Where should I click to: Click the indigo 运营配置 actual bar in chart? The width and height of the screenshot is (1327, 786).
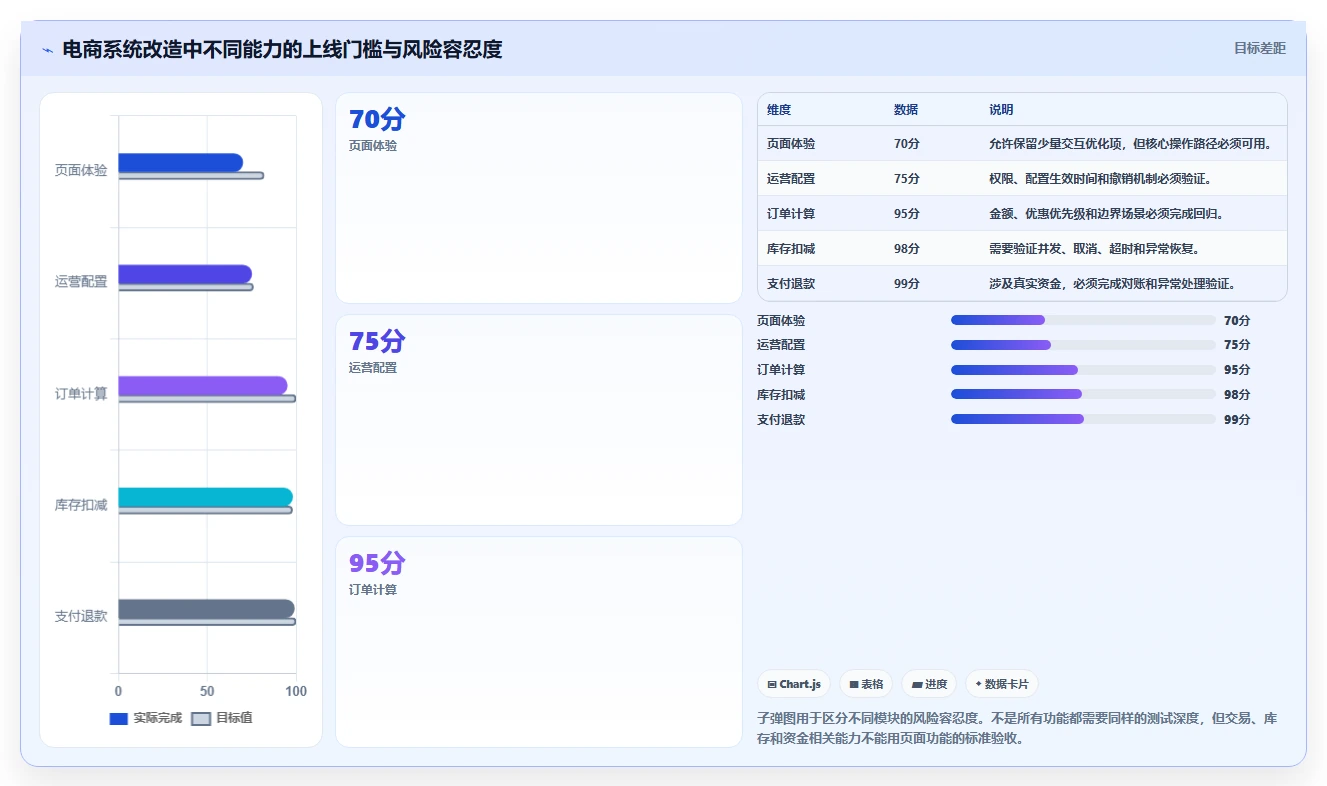point(185,274)
